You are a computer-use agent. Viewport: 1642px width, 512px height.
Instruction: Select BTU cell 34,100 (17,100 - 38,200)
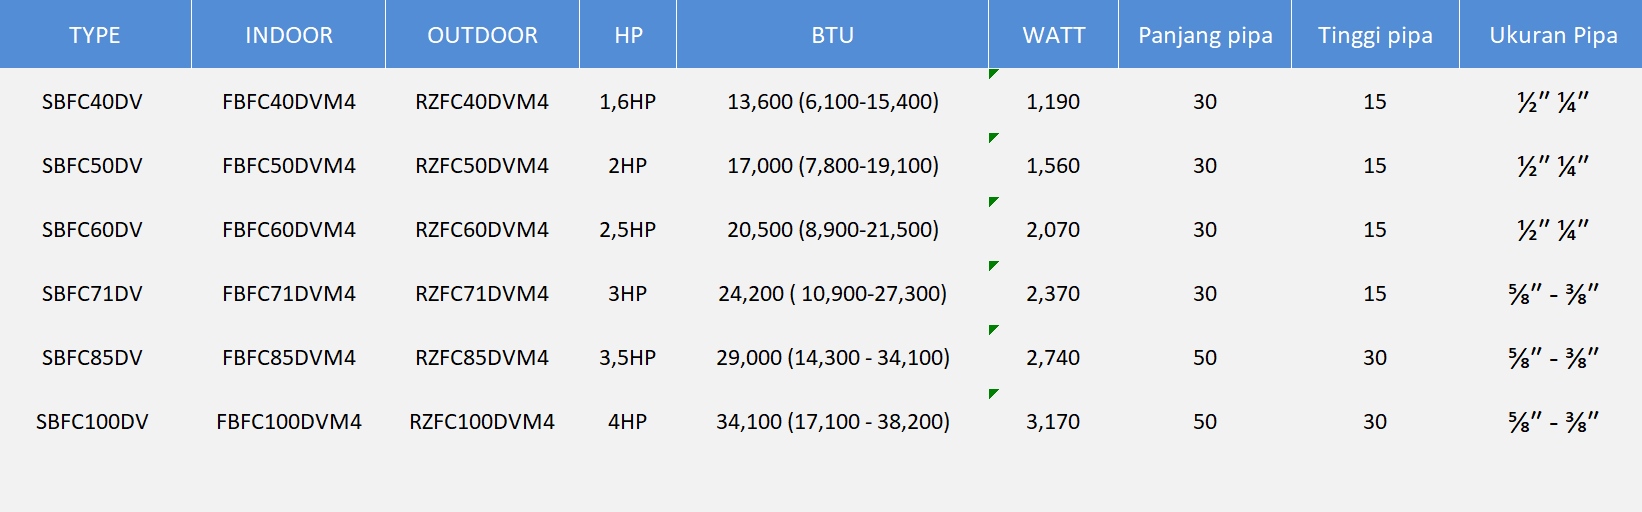[832, 422]
